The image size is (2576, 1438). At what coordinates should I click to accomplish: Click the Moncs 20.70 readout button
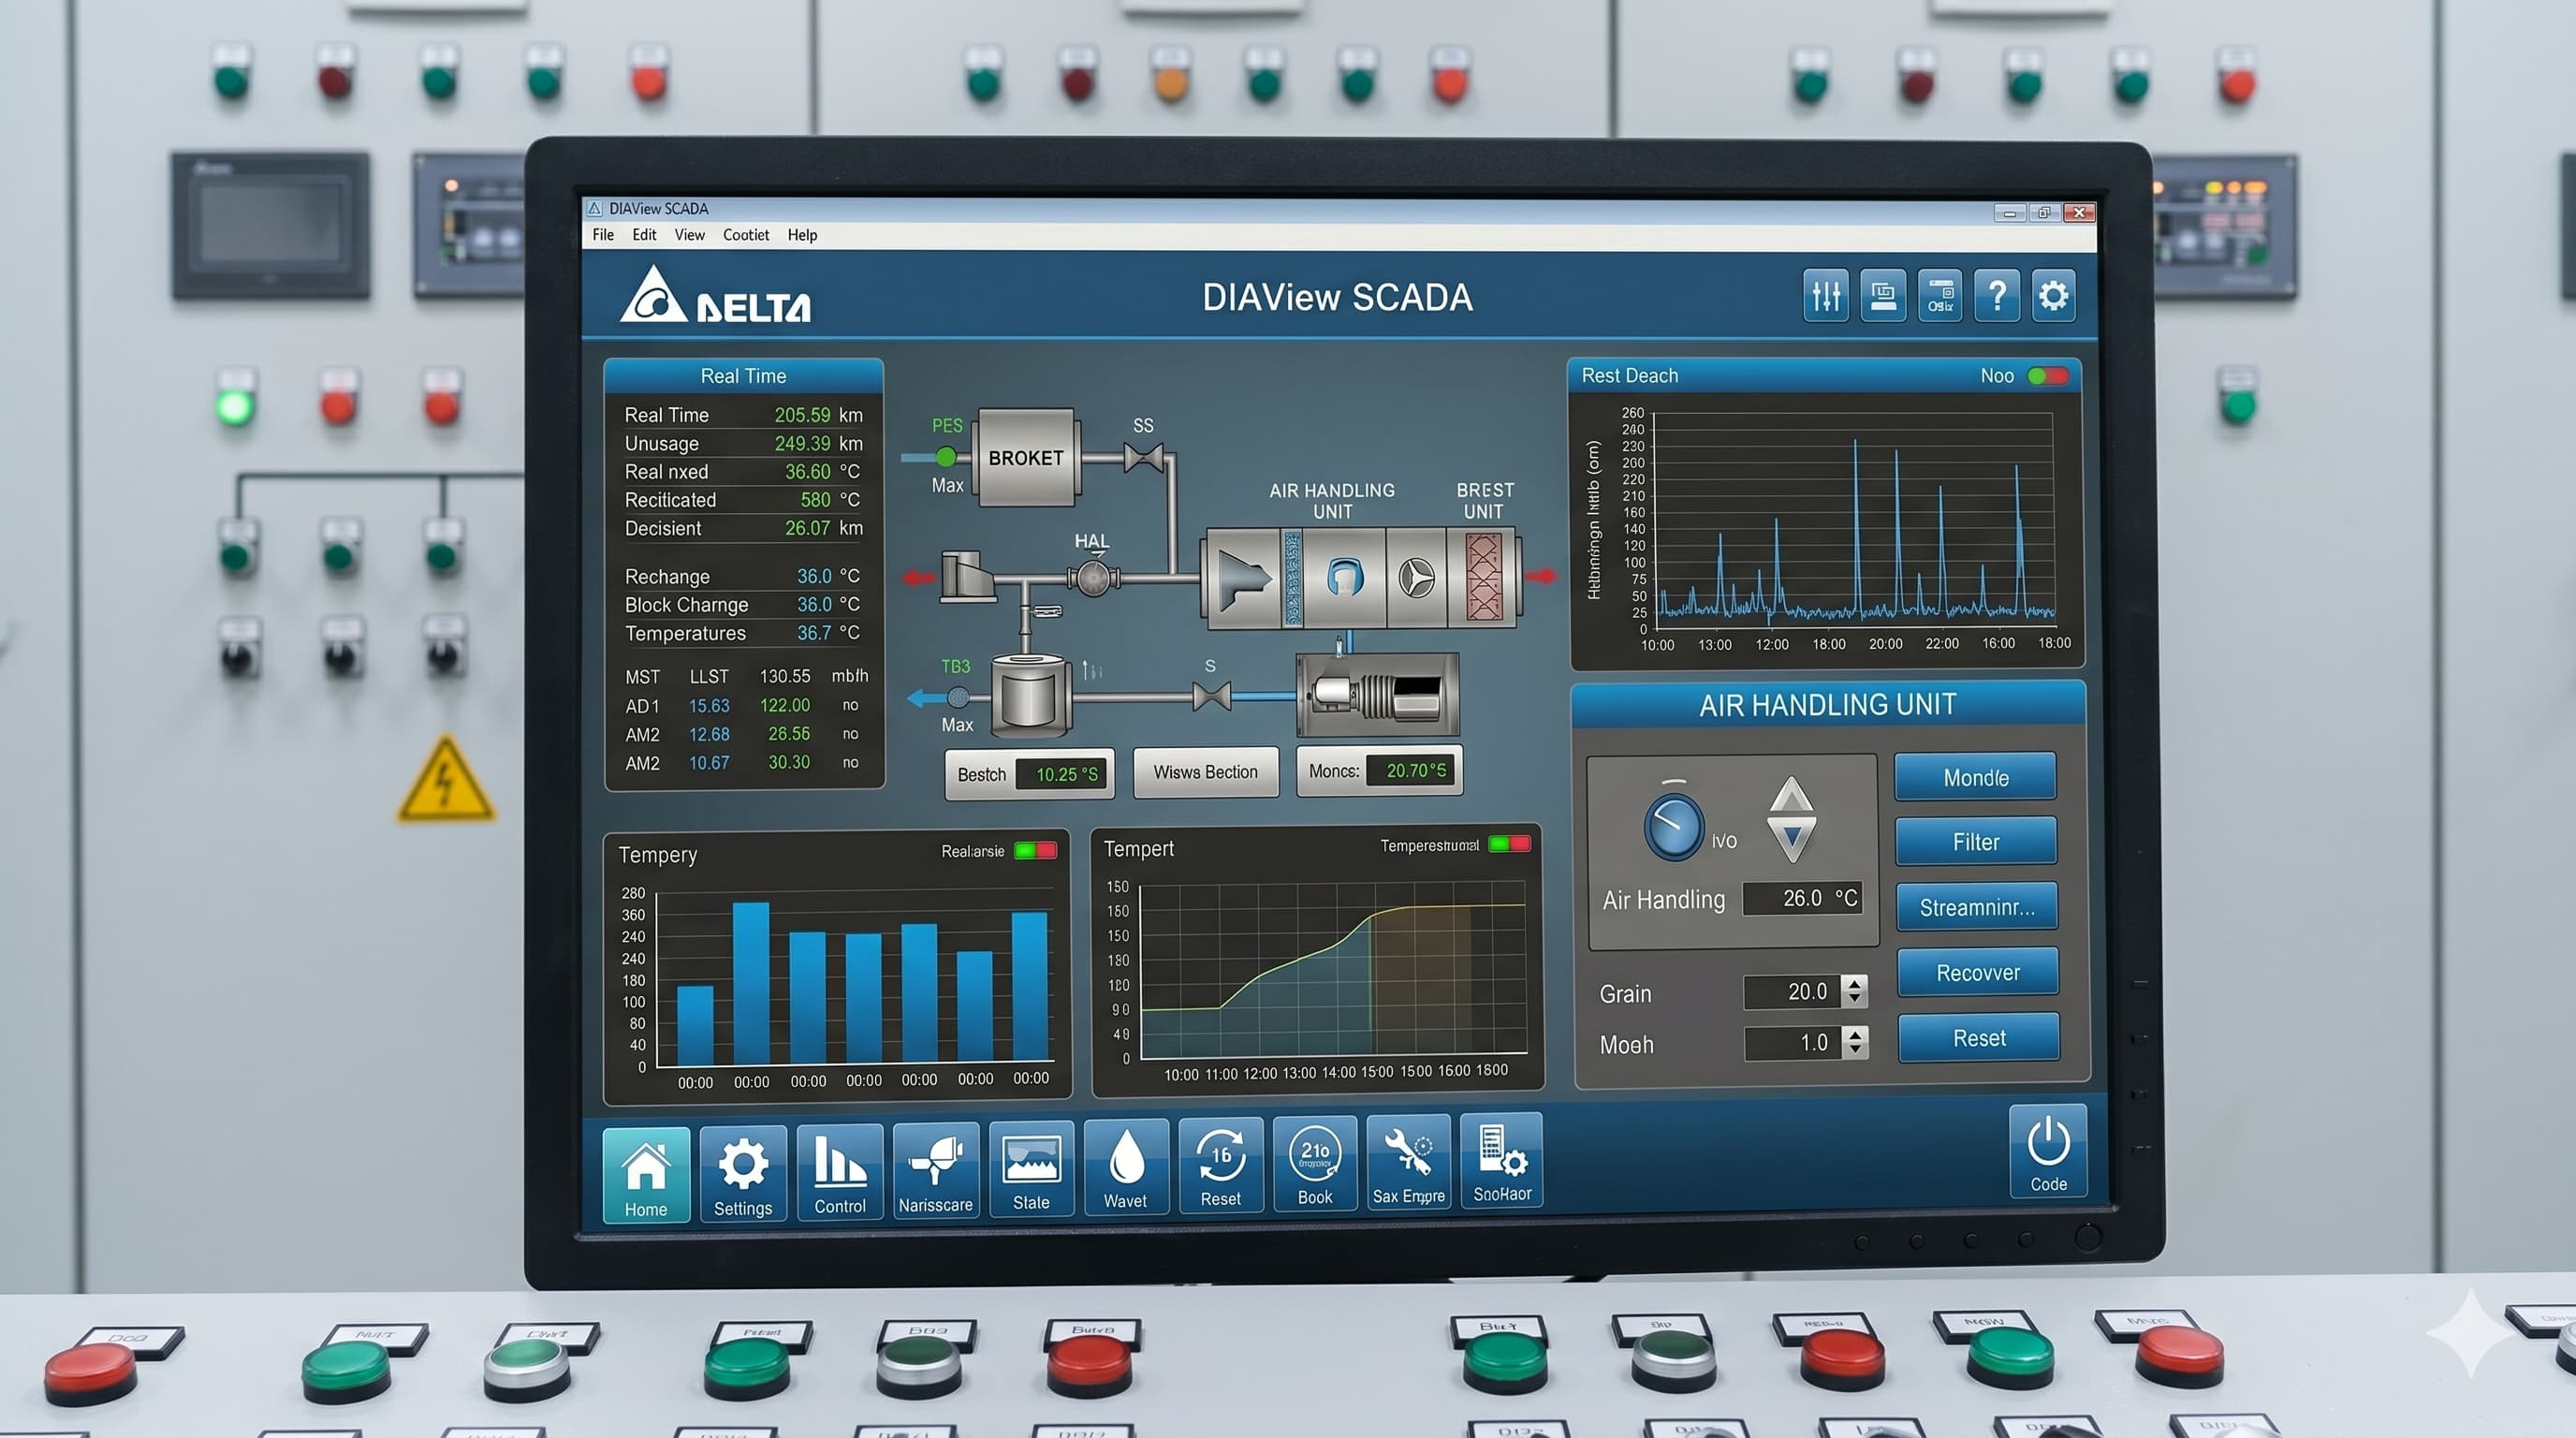1379,770
